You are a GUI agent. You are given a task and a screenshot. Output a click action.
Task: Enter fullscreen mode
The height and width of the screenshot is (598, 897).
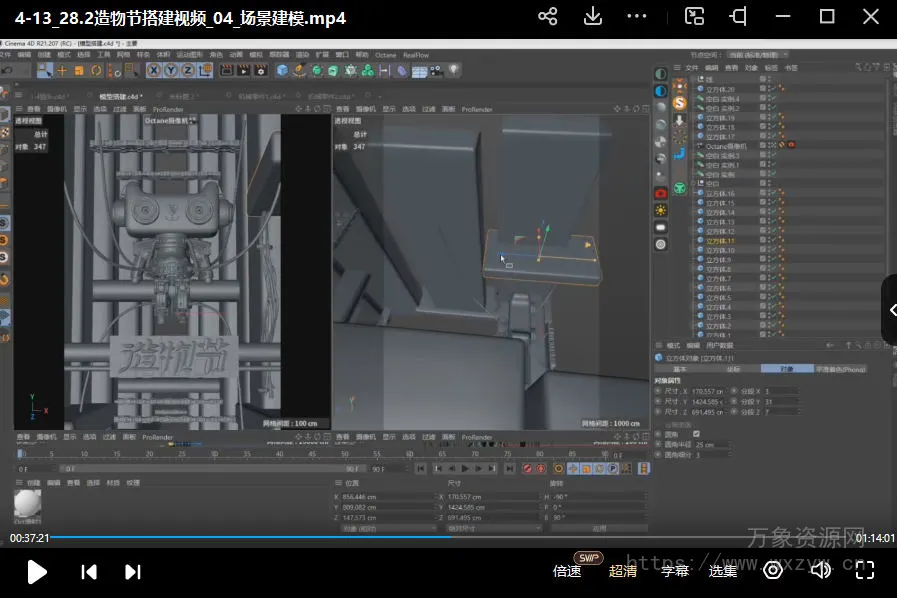pyautogui.click(x=865, y=570)
